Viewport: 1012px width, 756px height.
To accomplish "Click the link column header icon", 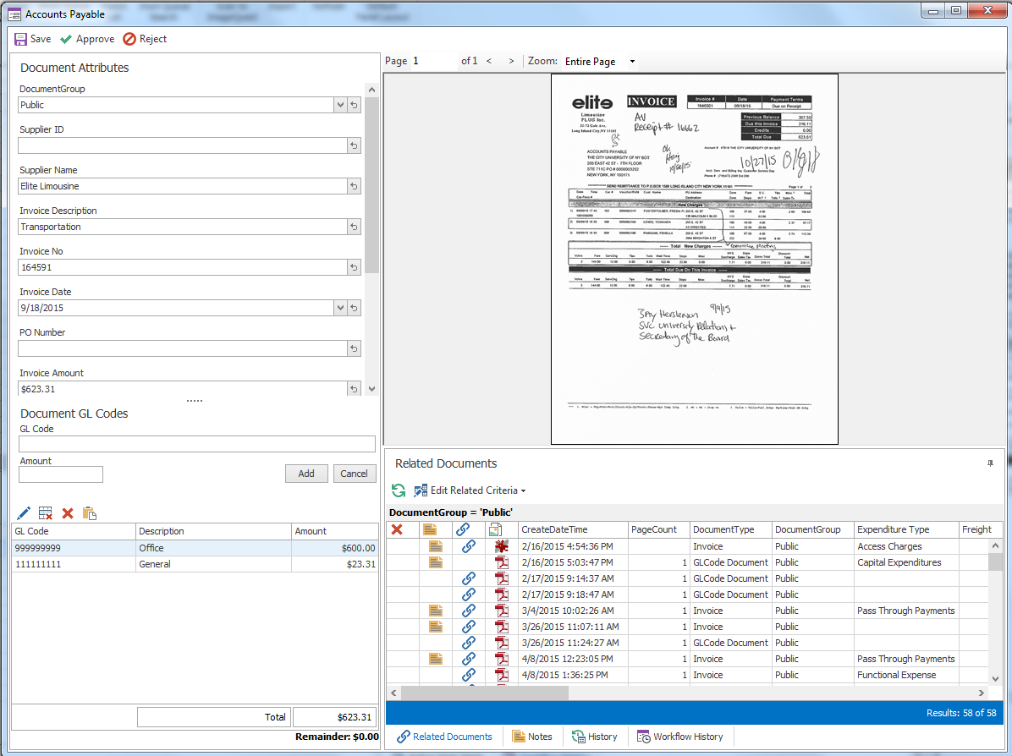I will [x=463, y=529].
